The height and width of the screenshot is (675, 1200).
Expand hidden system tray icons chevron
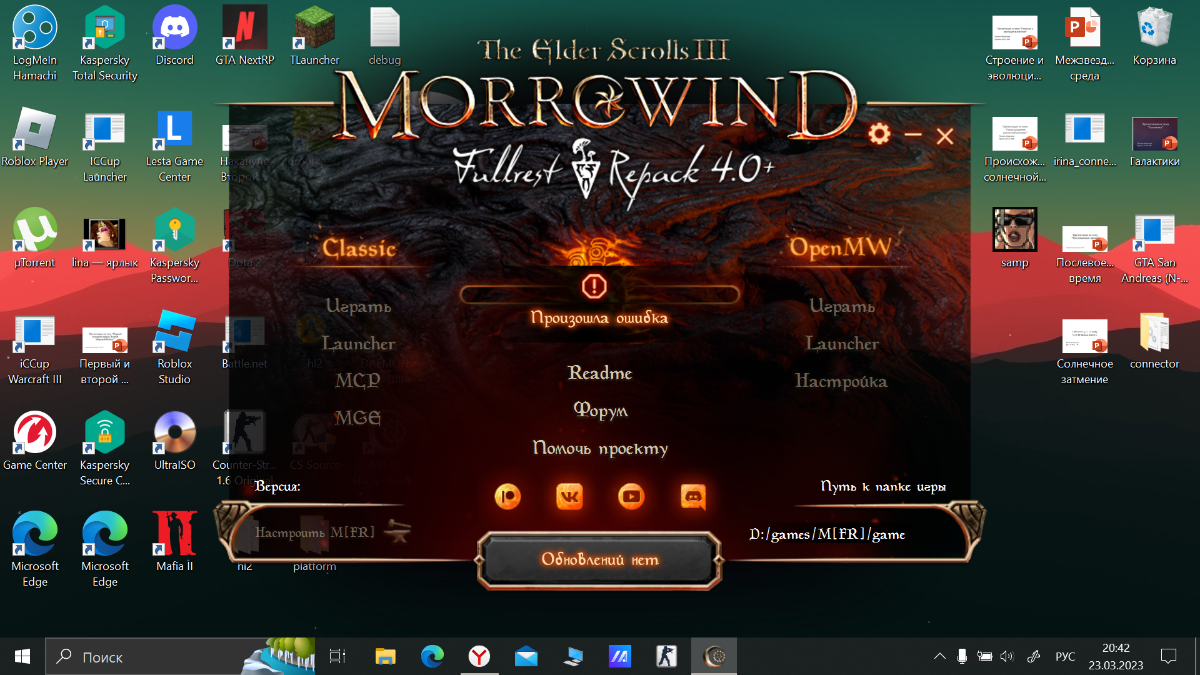(939, 656)
